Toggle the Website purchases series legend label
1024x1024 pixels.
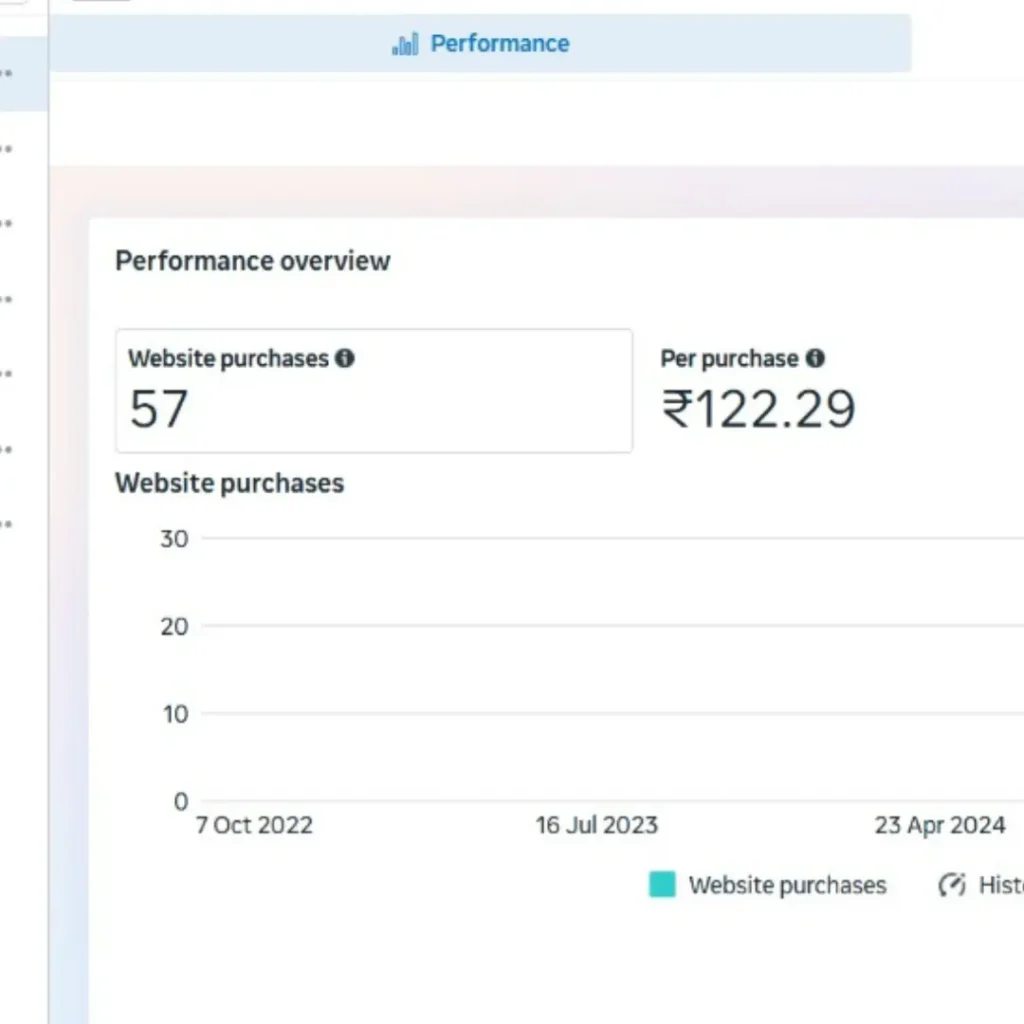[x=787, y=885]
